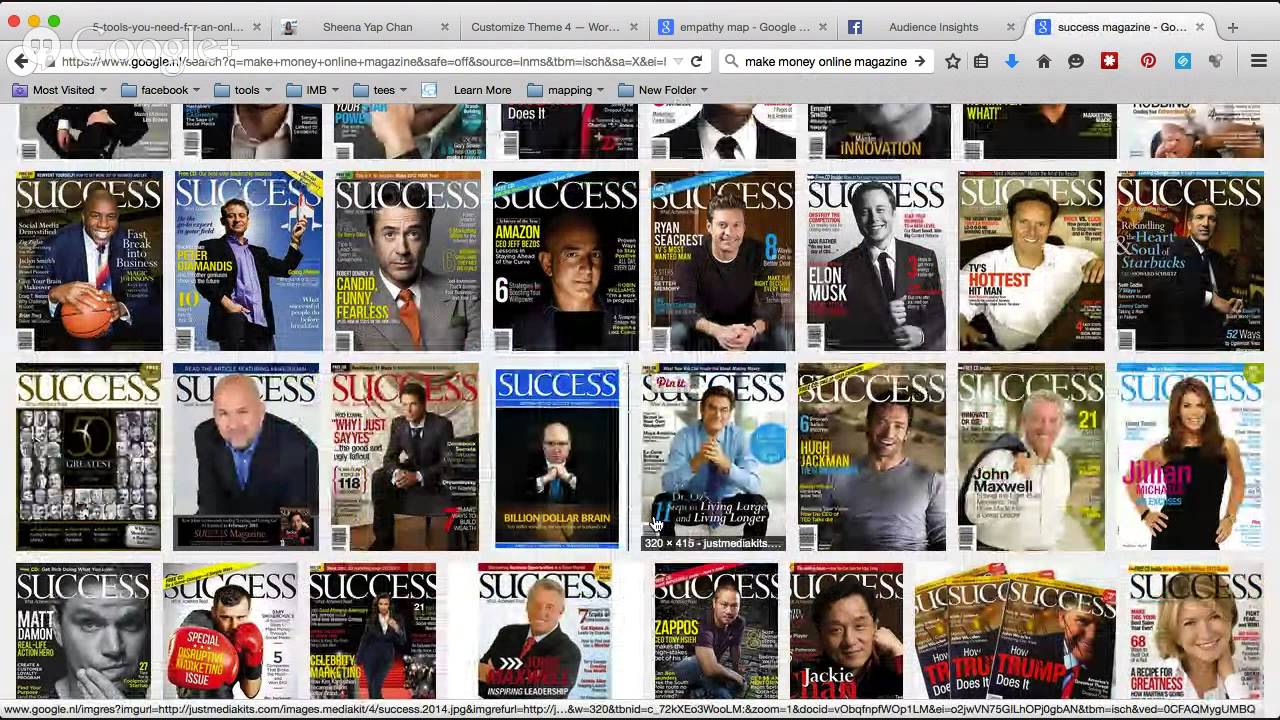Open the John Maxwell Success cover

click(x=1032, y=456)
